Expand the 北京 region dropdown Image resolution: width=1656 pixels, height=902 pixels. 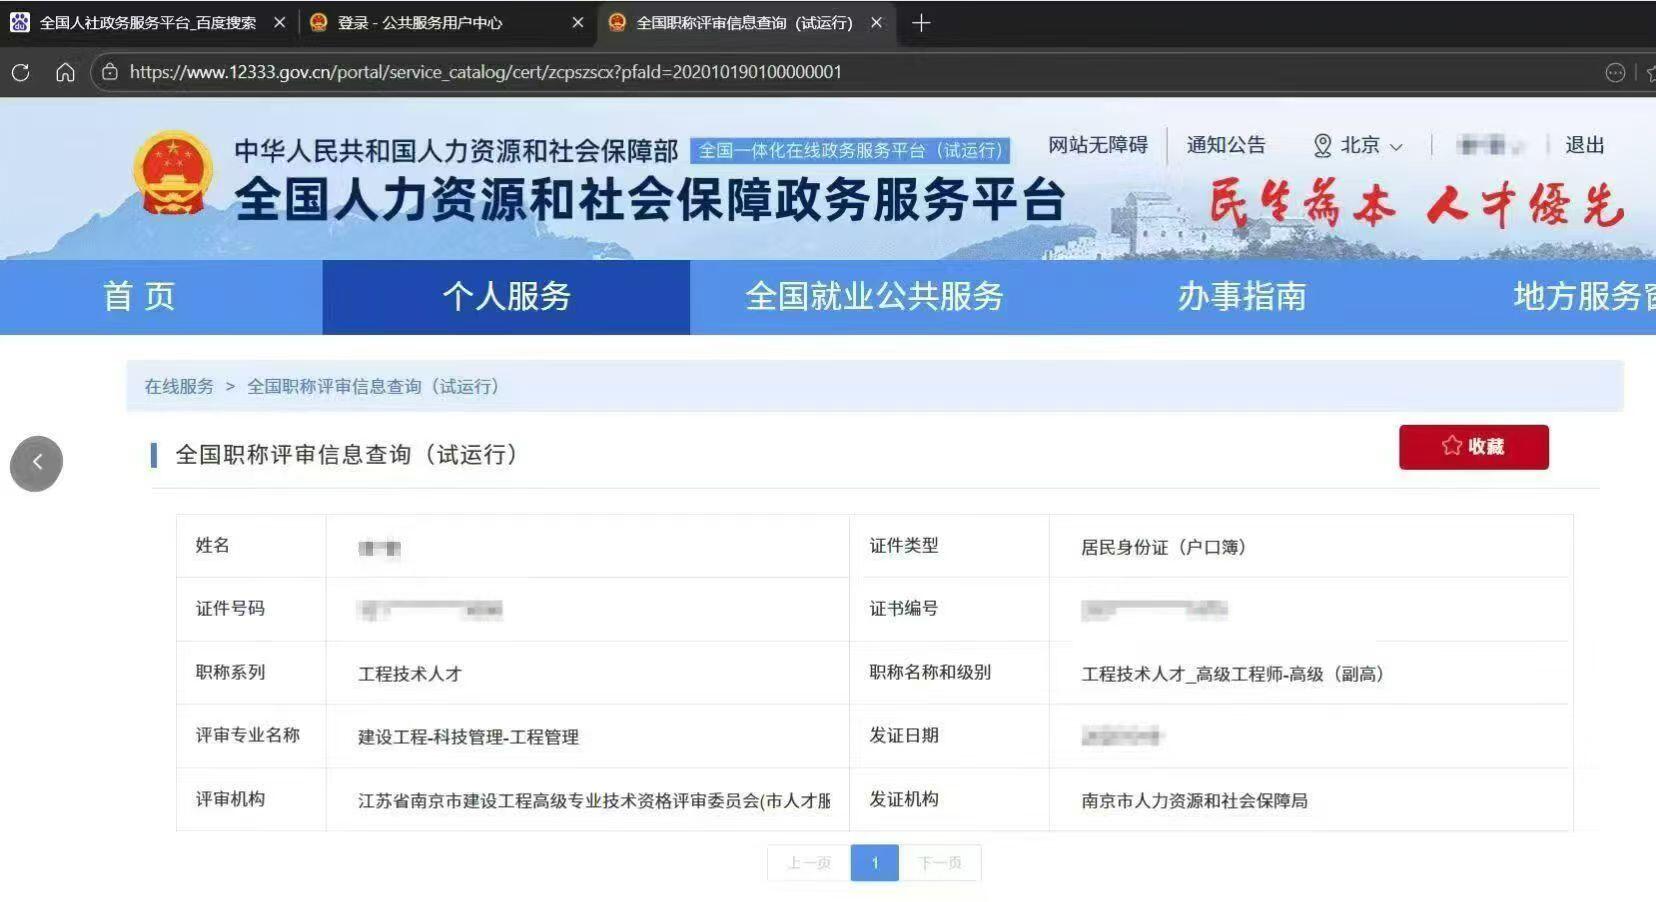(1359, 146)
